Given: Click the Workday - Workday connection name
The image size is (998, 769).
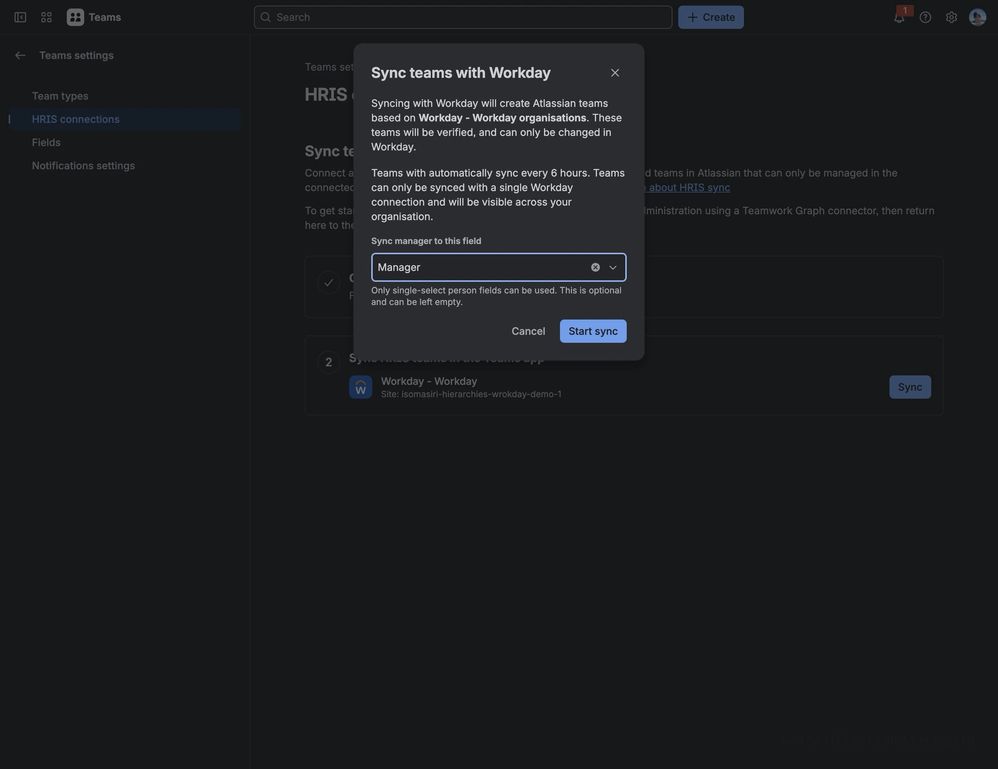Looking at the screenshot, I should point(429,381).
